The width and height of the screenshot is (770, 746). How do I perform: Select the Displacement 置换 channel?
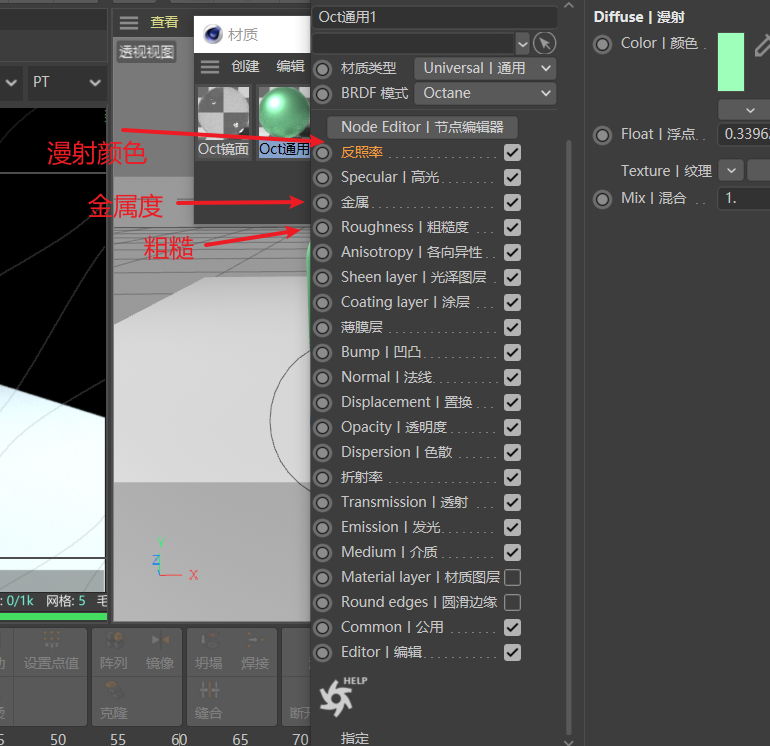407,403
